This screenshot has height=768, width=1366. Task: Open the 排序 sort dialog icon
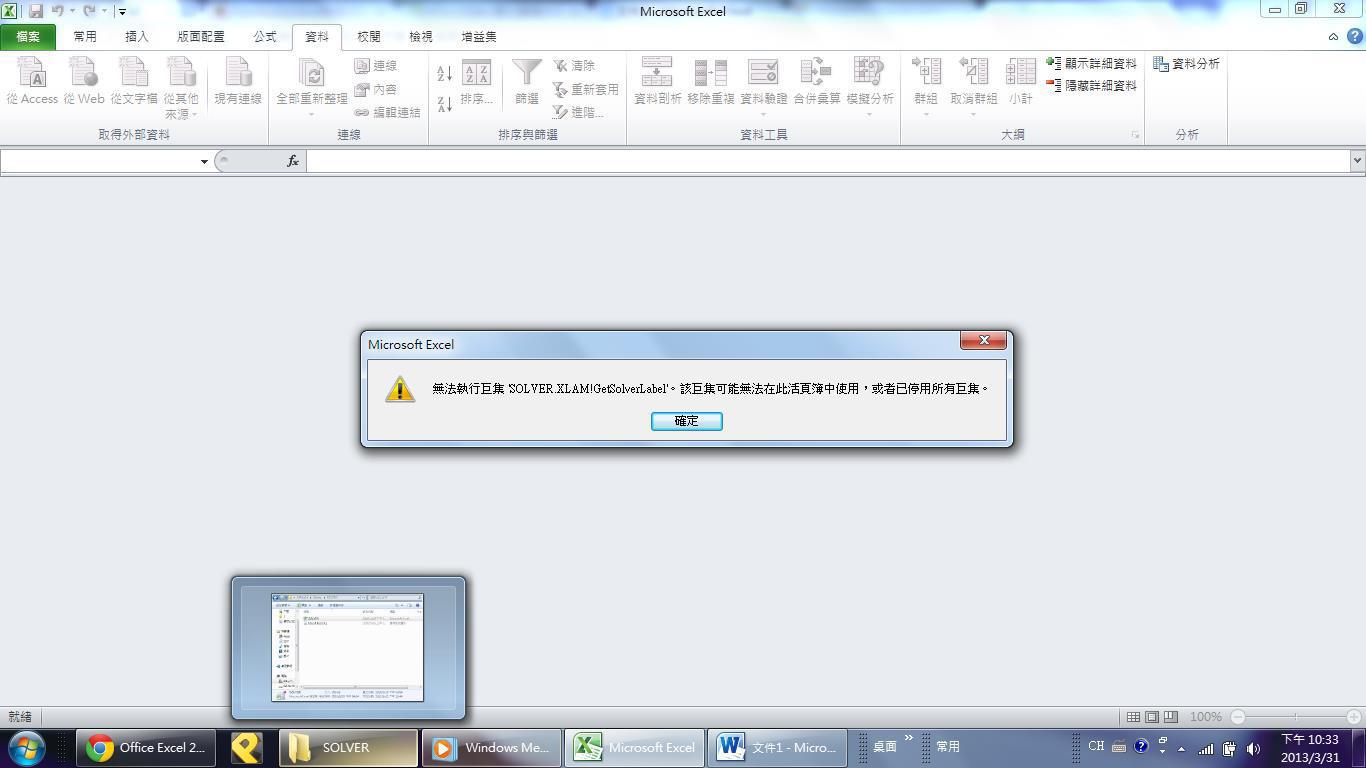pyautogui.click(x=477, y=82)
